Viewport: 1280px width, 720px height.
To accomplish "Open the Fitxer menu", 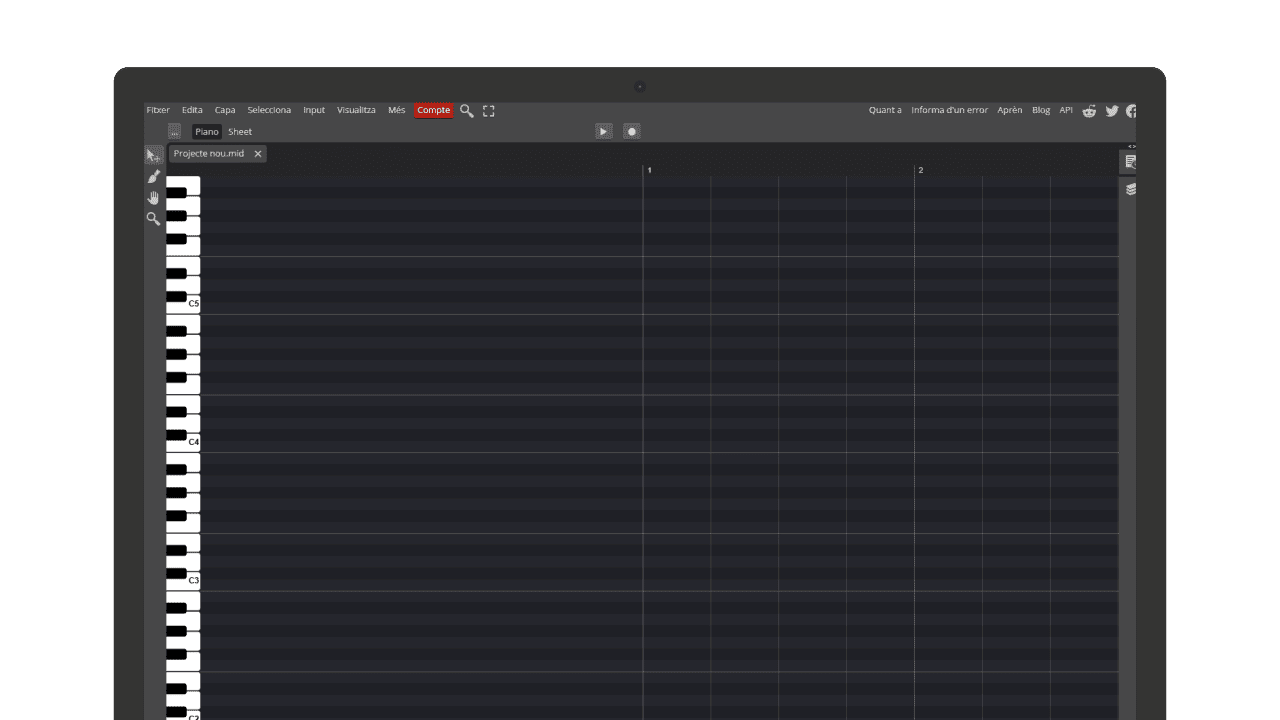I will (157, 110).
